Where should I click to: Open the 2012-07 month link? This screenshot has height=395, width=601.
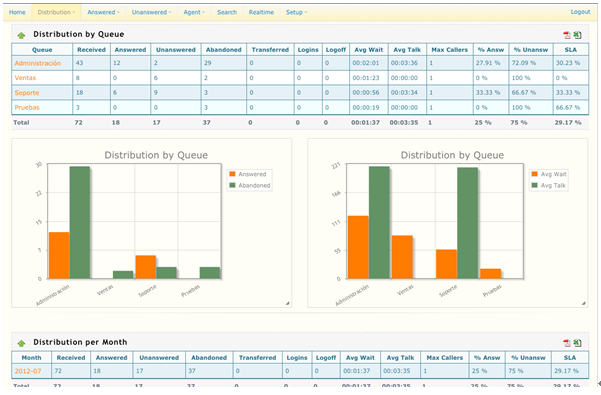pos(28,371)
